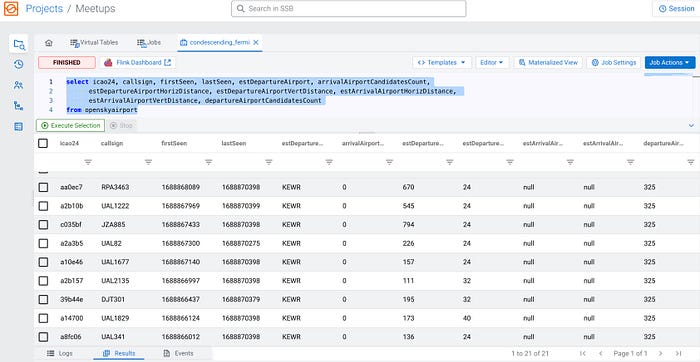This screenshot has width=700, height=362.
Task: Open the table list sidebar icon
Action: point(18,126)
